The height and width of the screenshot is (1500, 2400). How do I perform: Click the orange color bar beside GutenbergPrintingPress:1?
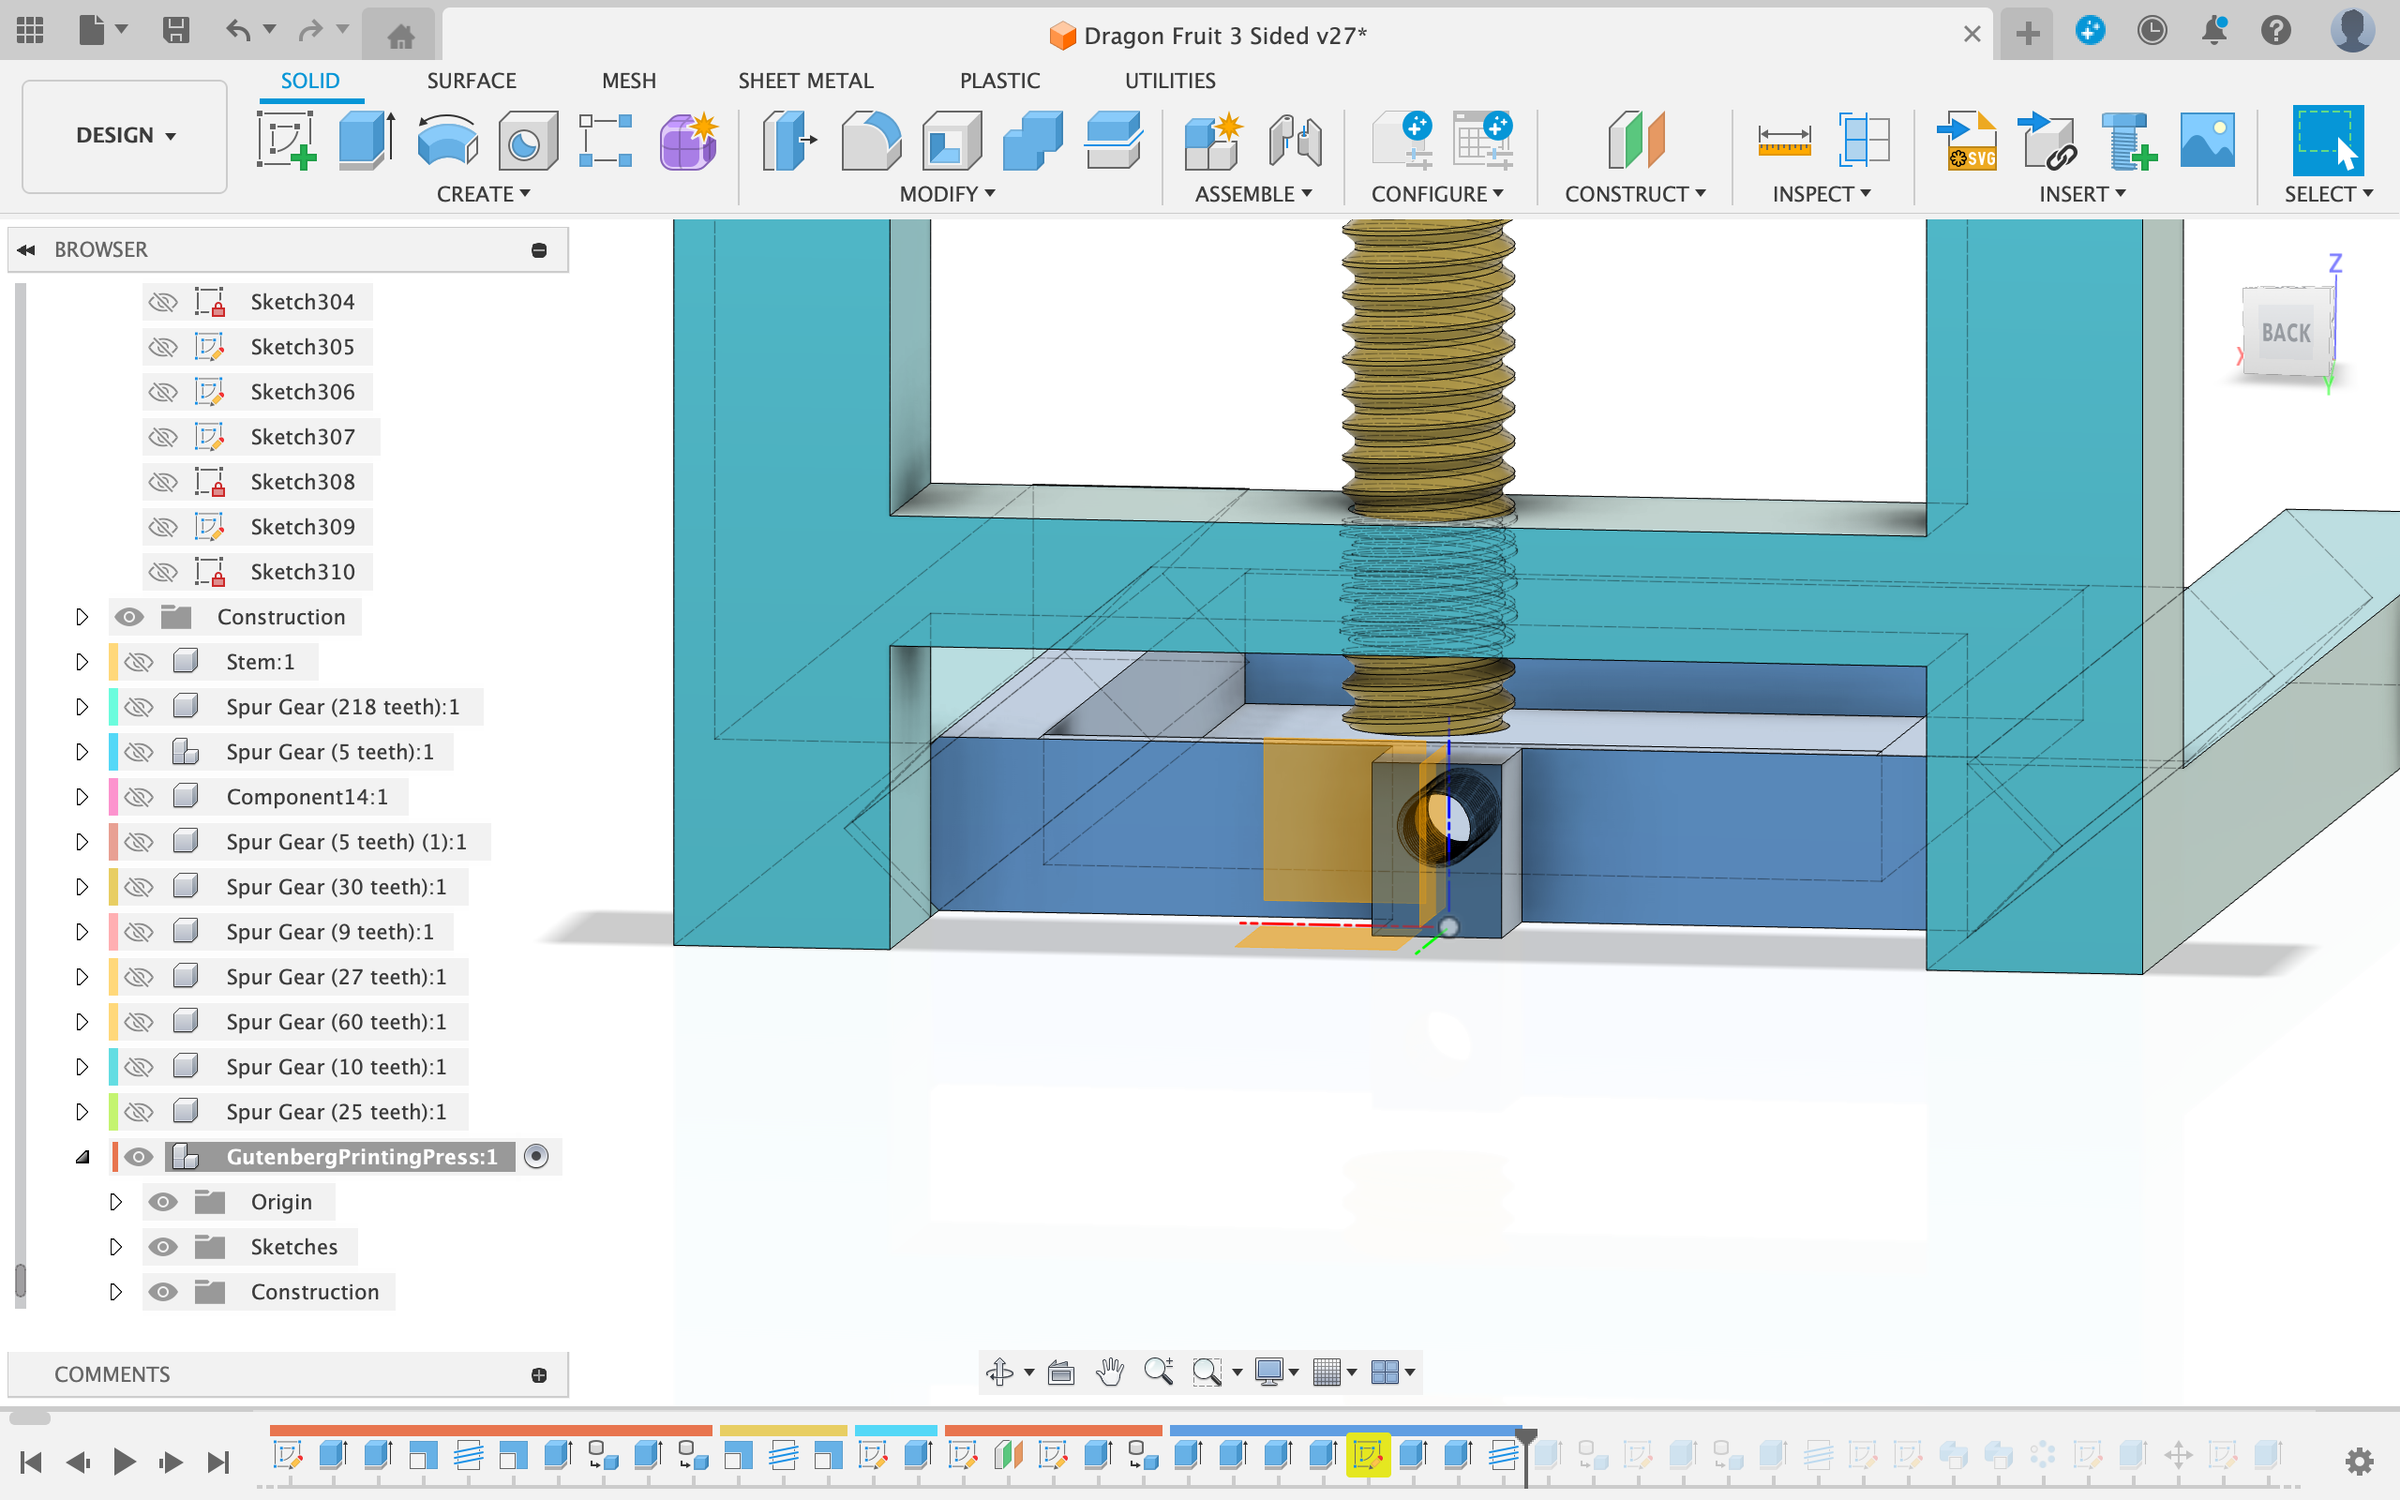[x=115, y=1157]
